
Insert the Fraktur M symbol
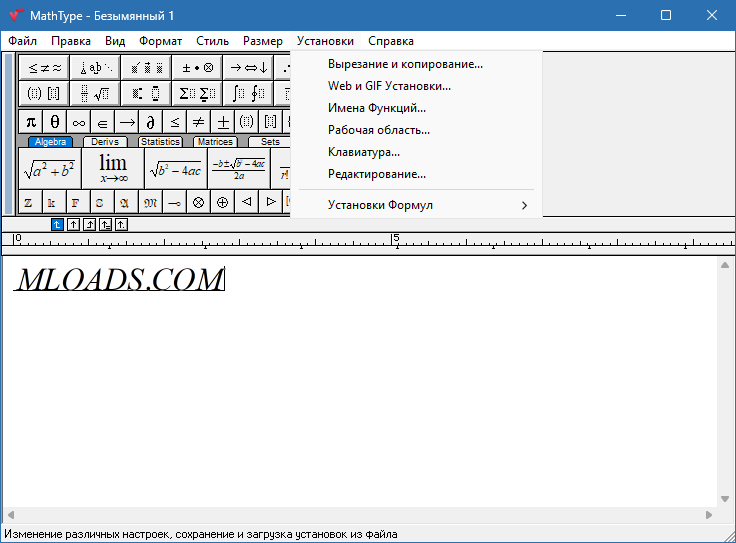pyautogui.click(x=151, y=202)
